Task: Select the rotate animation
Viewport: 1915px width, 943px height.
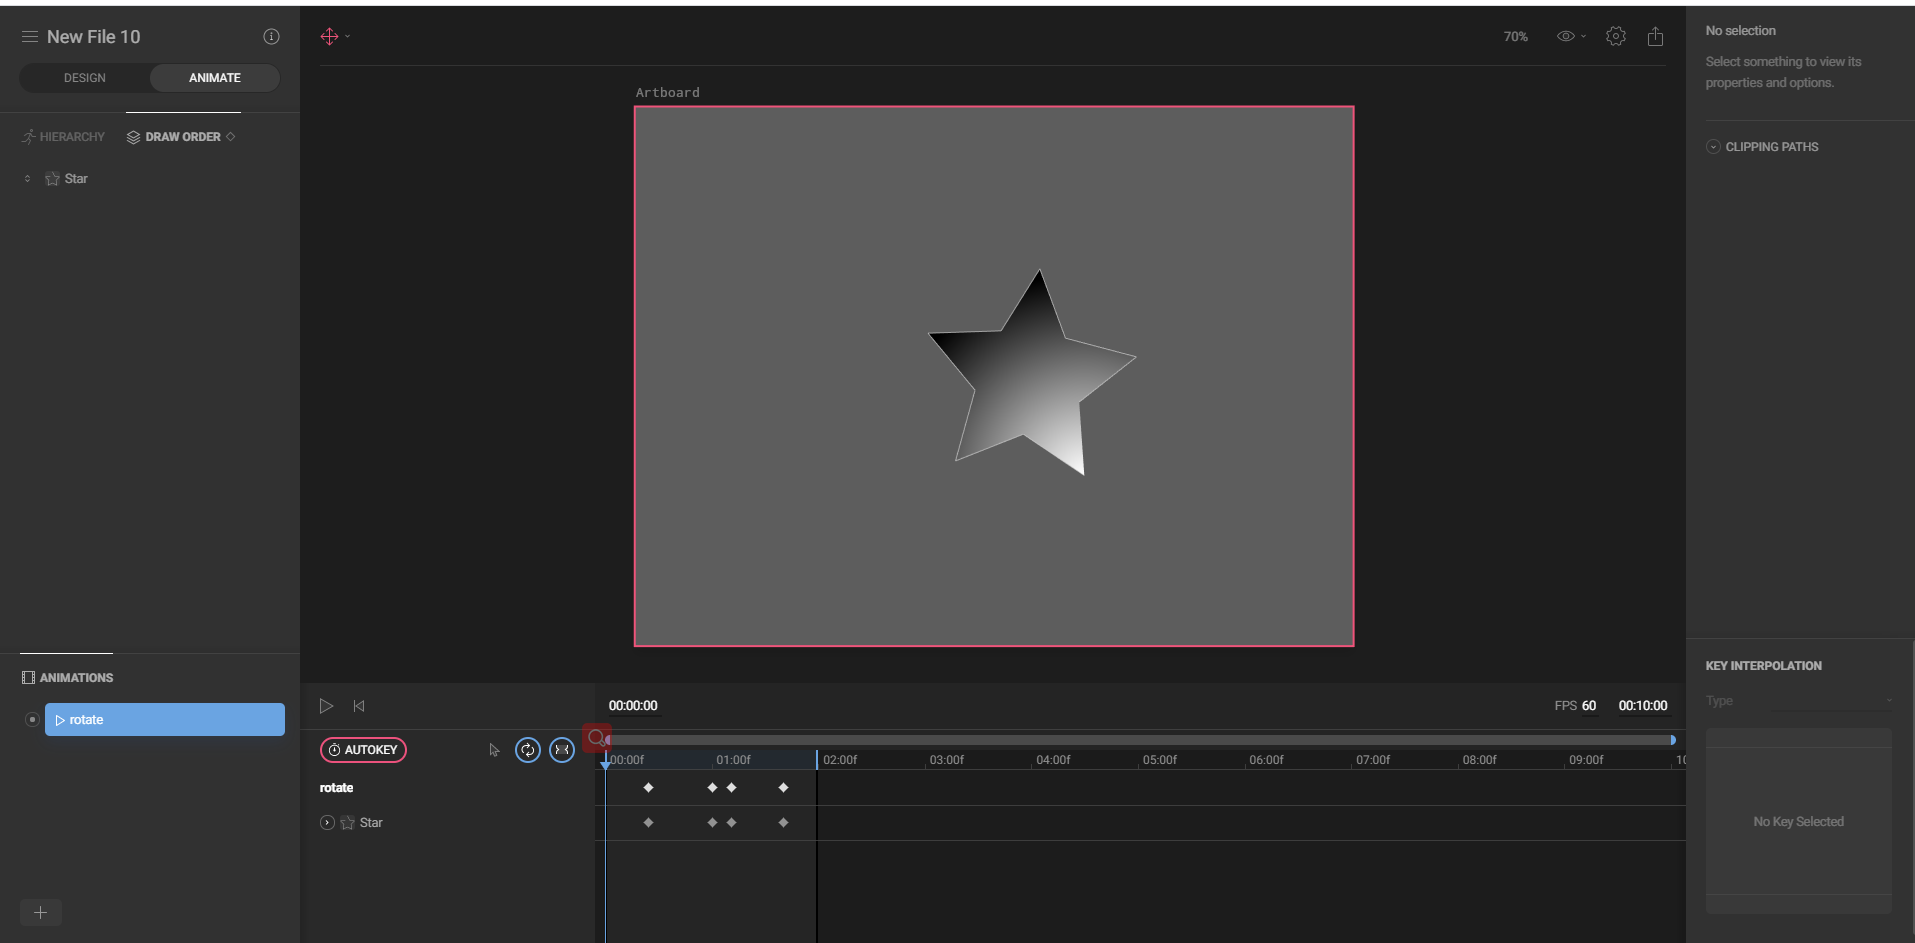Action: pyautogui.click(x=165, y=720)
